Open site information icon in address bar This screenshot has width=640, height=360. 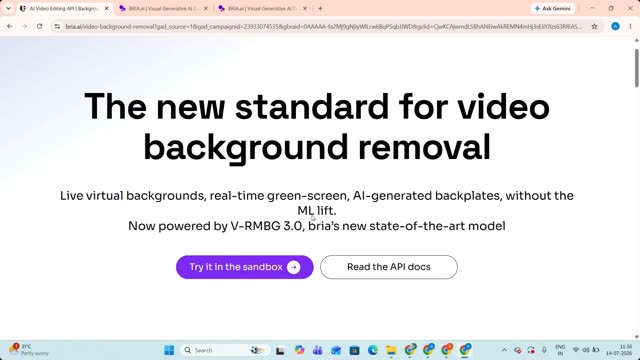coord(57,27)
